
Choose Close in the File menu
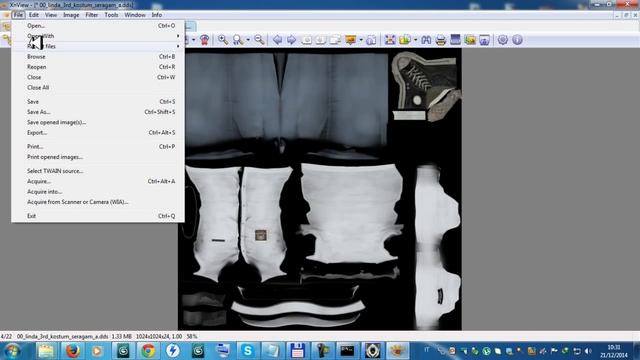(x=98, y=77)
